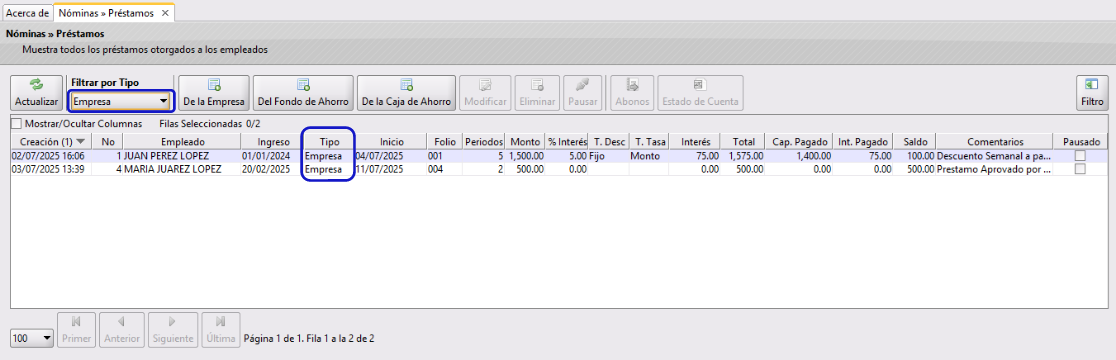Sort by the % Interés column header
The height and width of the screenshot is (360, 1116).
tap(567, 142)
